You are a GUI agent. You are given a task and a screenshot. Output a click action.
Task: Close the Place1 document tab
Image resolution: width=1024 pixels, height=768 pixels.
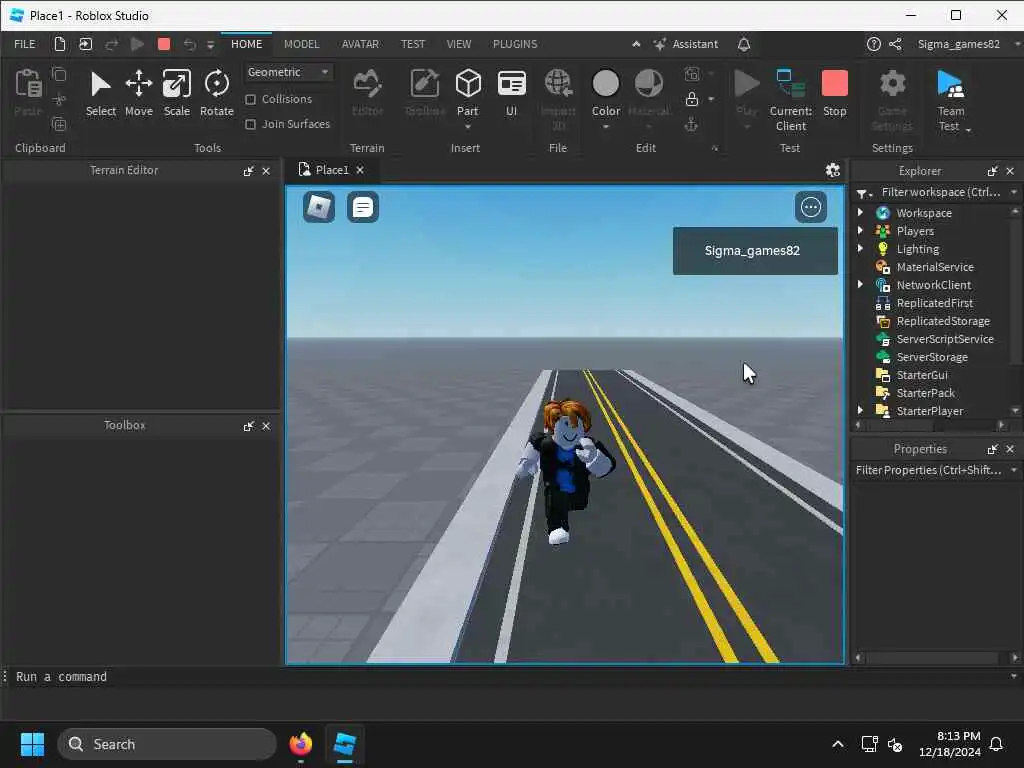360,170
